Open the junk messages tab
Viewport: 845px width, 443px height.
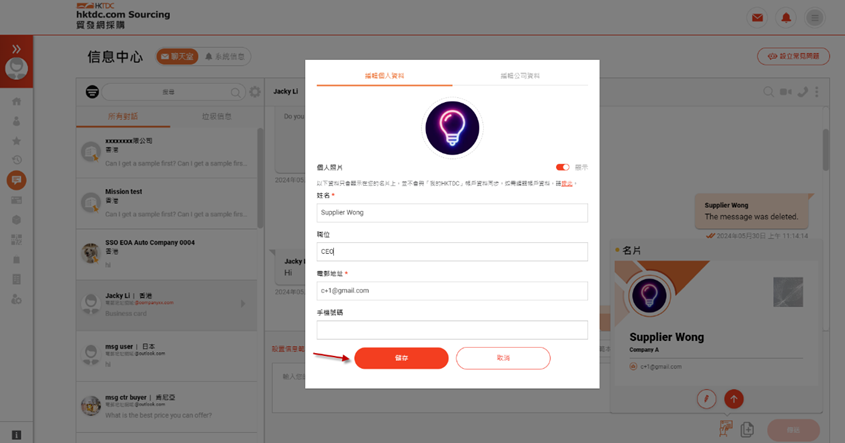217,116
